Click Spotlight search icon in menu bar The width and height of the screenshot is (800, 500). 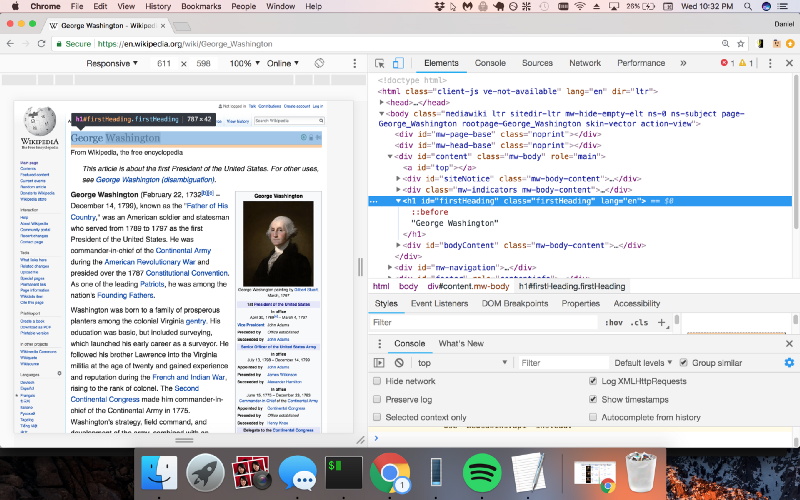click(x=747, y=7)
